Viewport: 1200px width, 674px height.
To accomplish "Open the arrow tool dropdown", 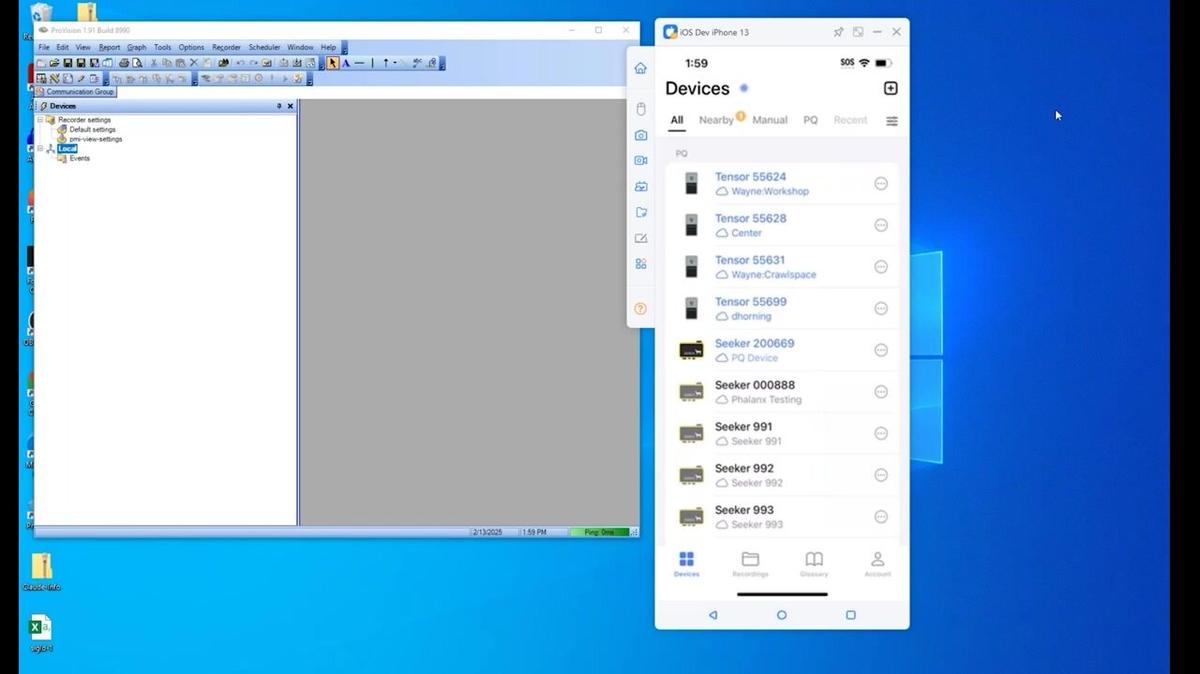I will coord(394,63).
